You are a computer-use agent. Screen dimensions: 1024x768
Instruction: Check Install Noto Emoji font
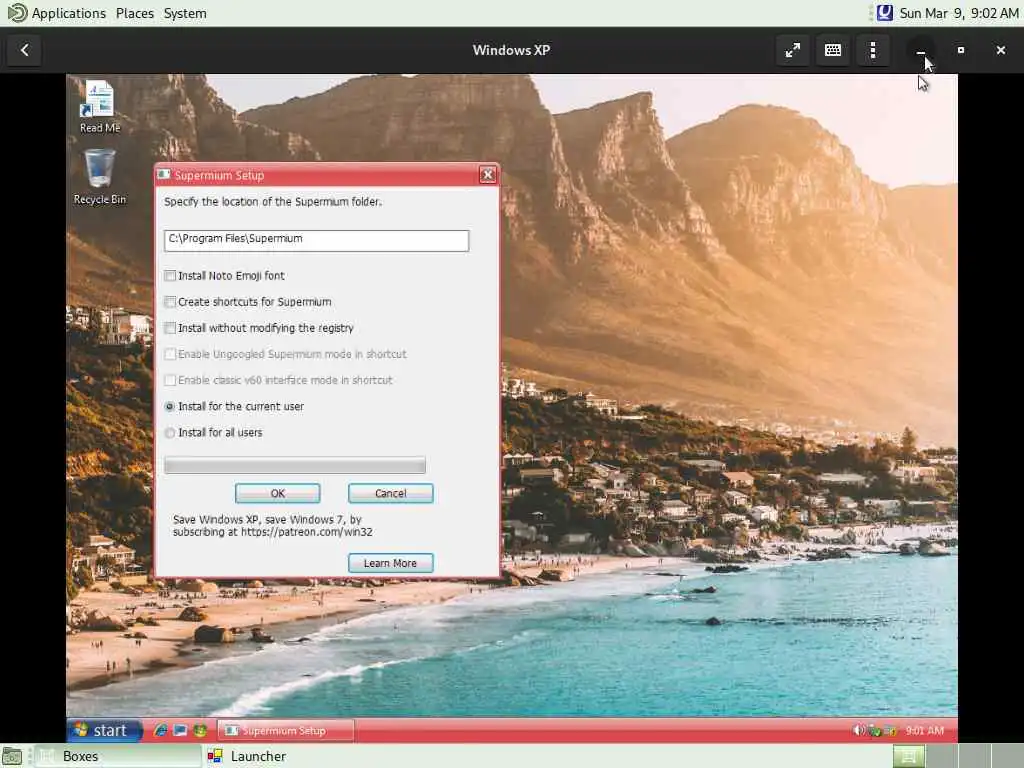[x=170, y=276]
